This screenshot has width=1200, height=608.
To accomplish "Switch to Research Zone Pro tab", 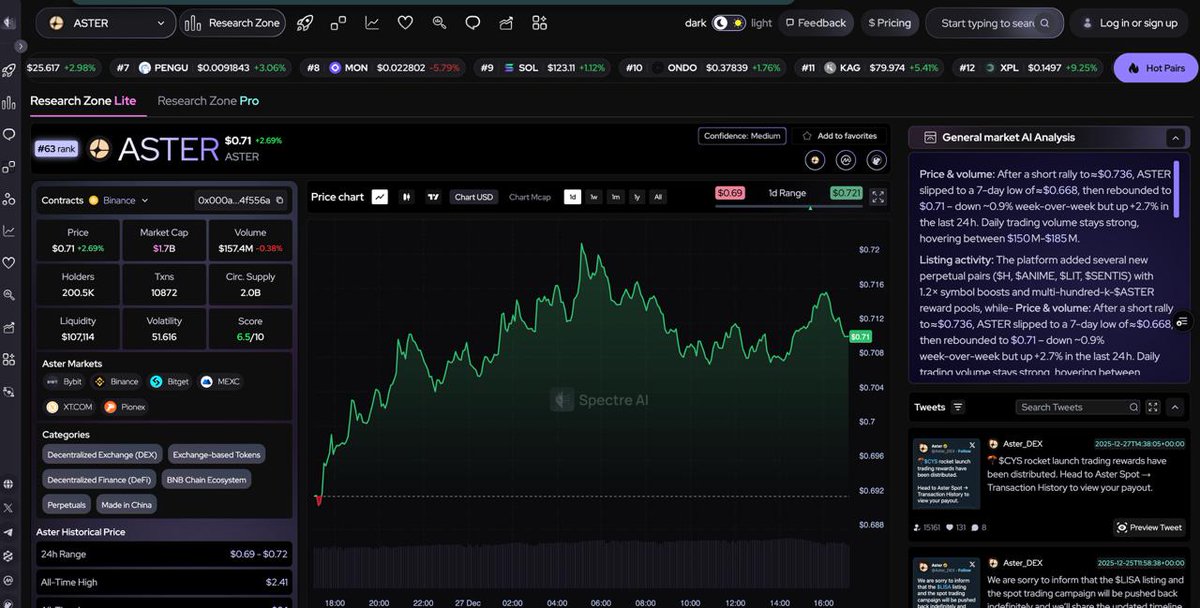I will click(x=208, y=101).
